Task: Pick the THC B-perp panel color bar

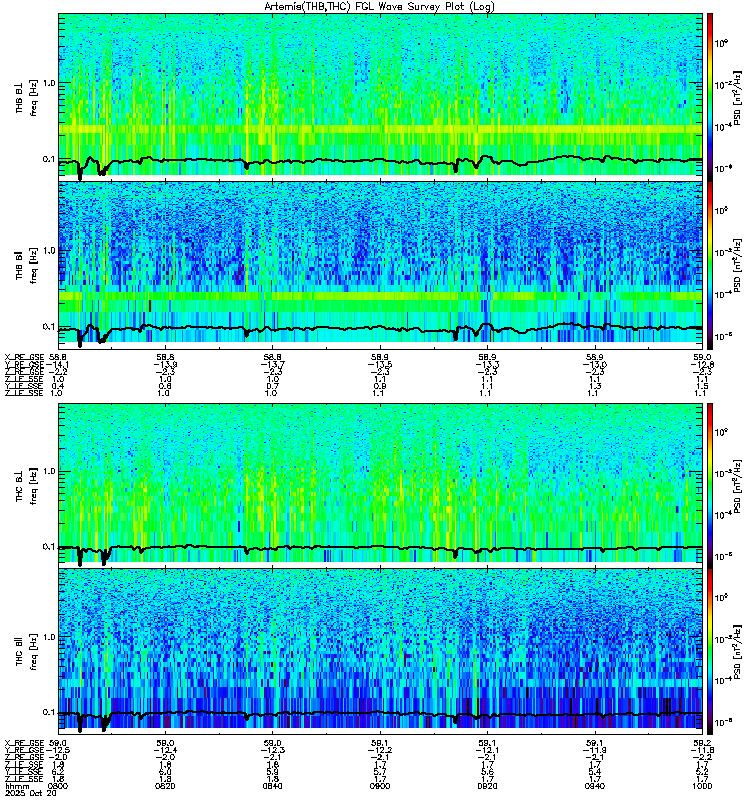Action: pos(710,483)
